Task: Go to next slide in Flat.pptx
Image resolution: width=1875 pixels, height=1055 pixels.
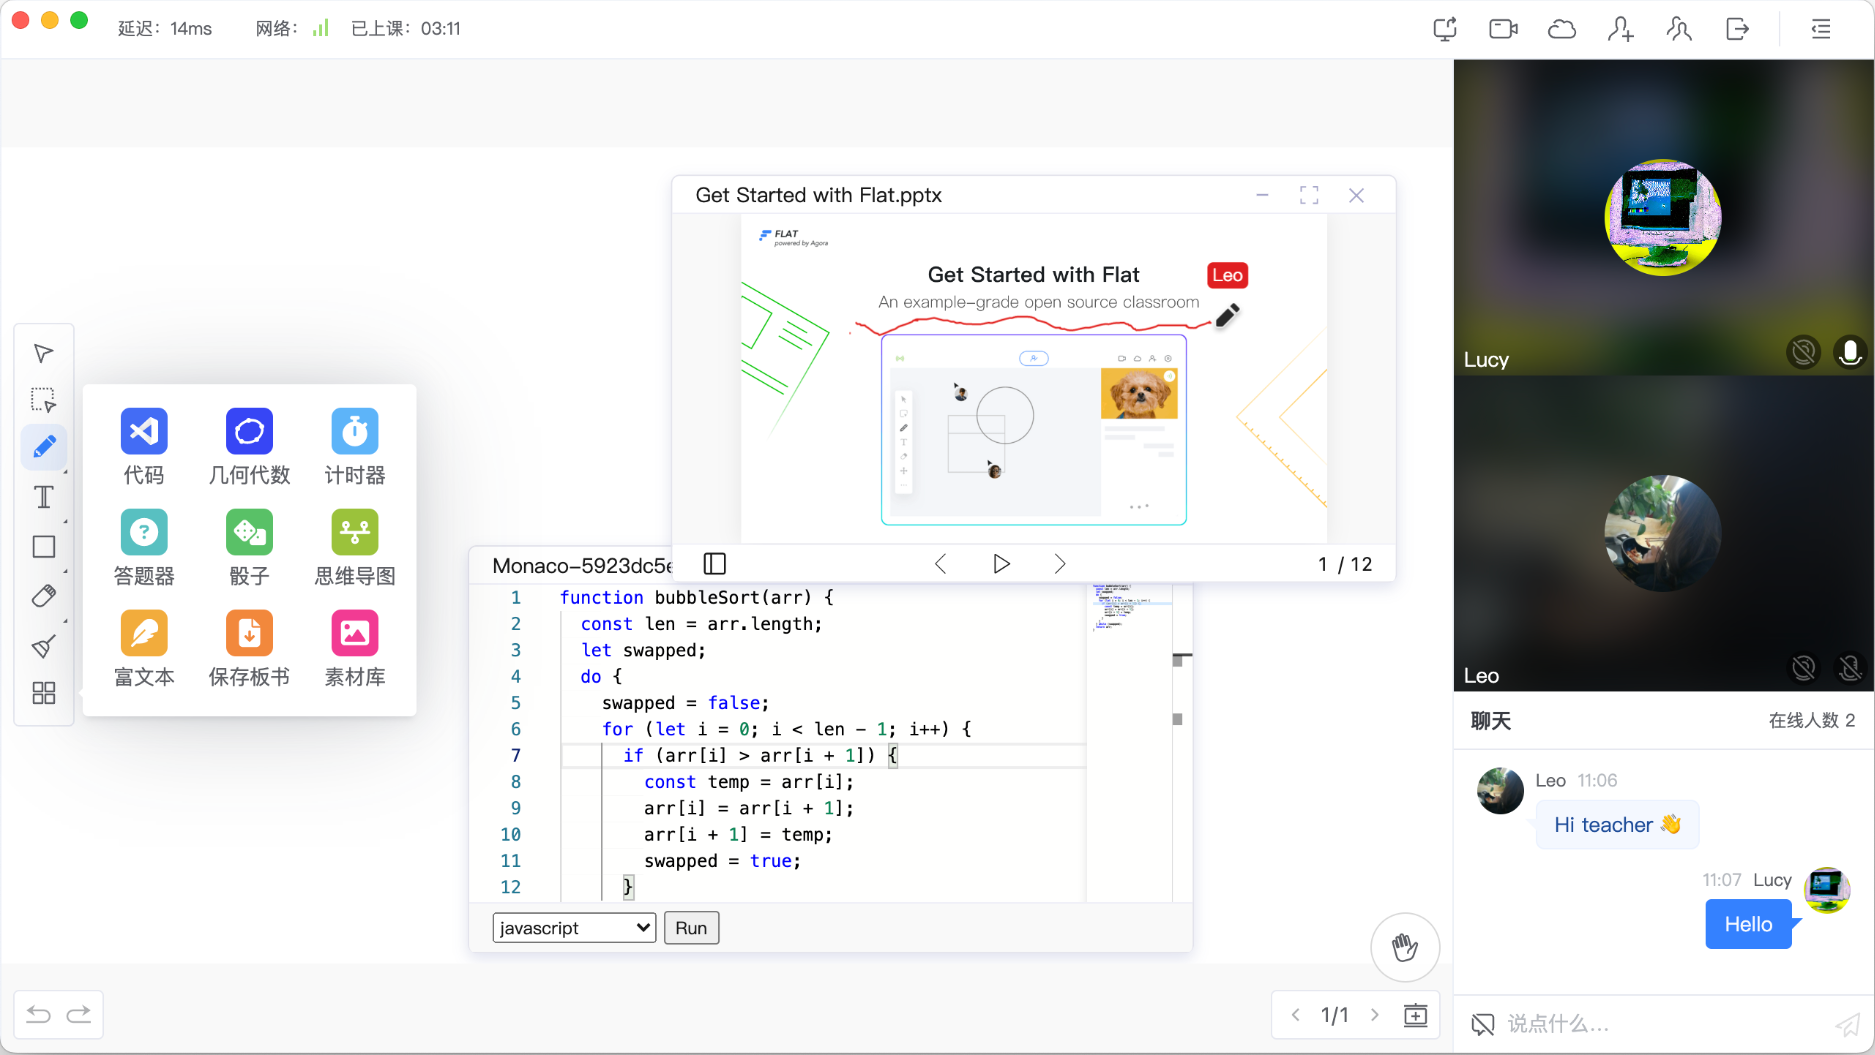Action: tap(1060, 564)
